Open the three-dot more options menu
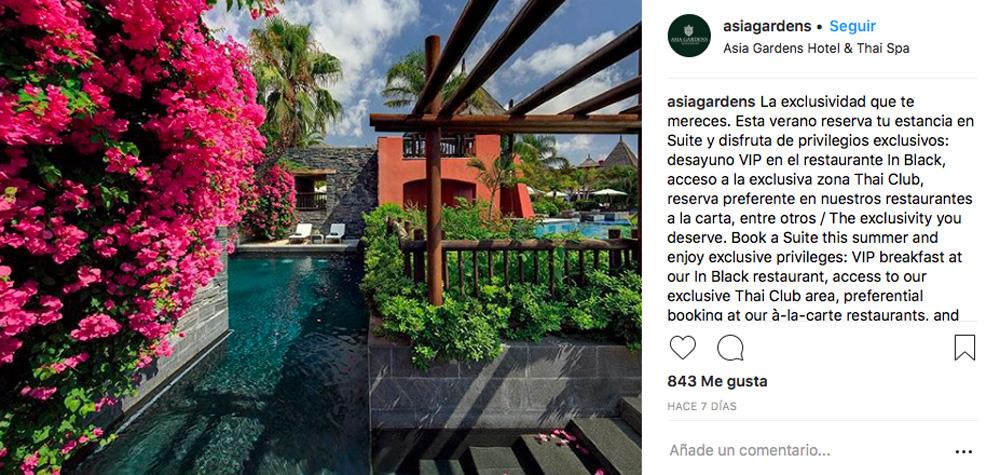Viewport: 1000px width, 475px height. click(964, 451)
